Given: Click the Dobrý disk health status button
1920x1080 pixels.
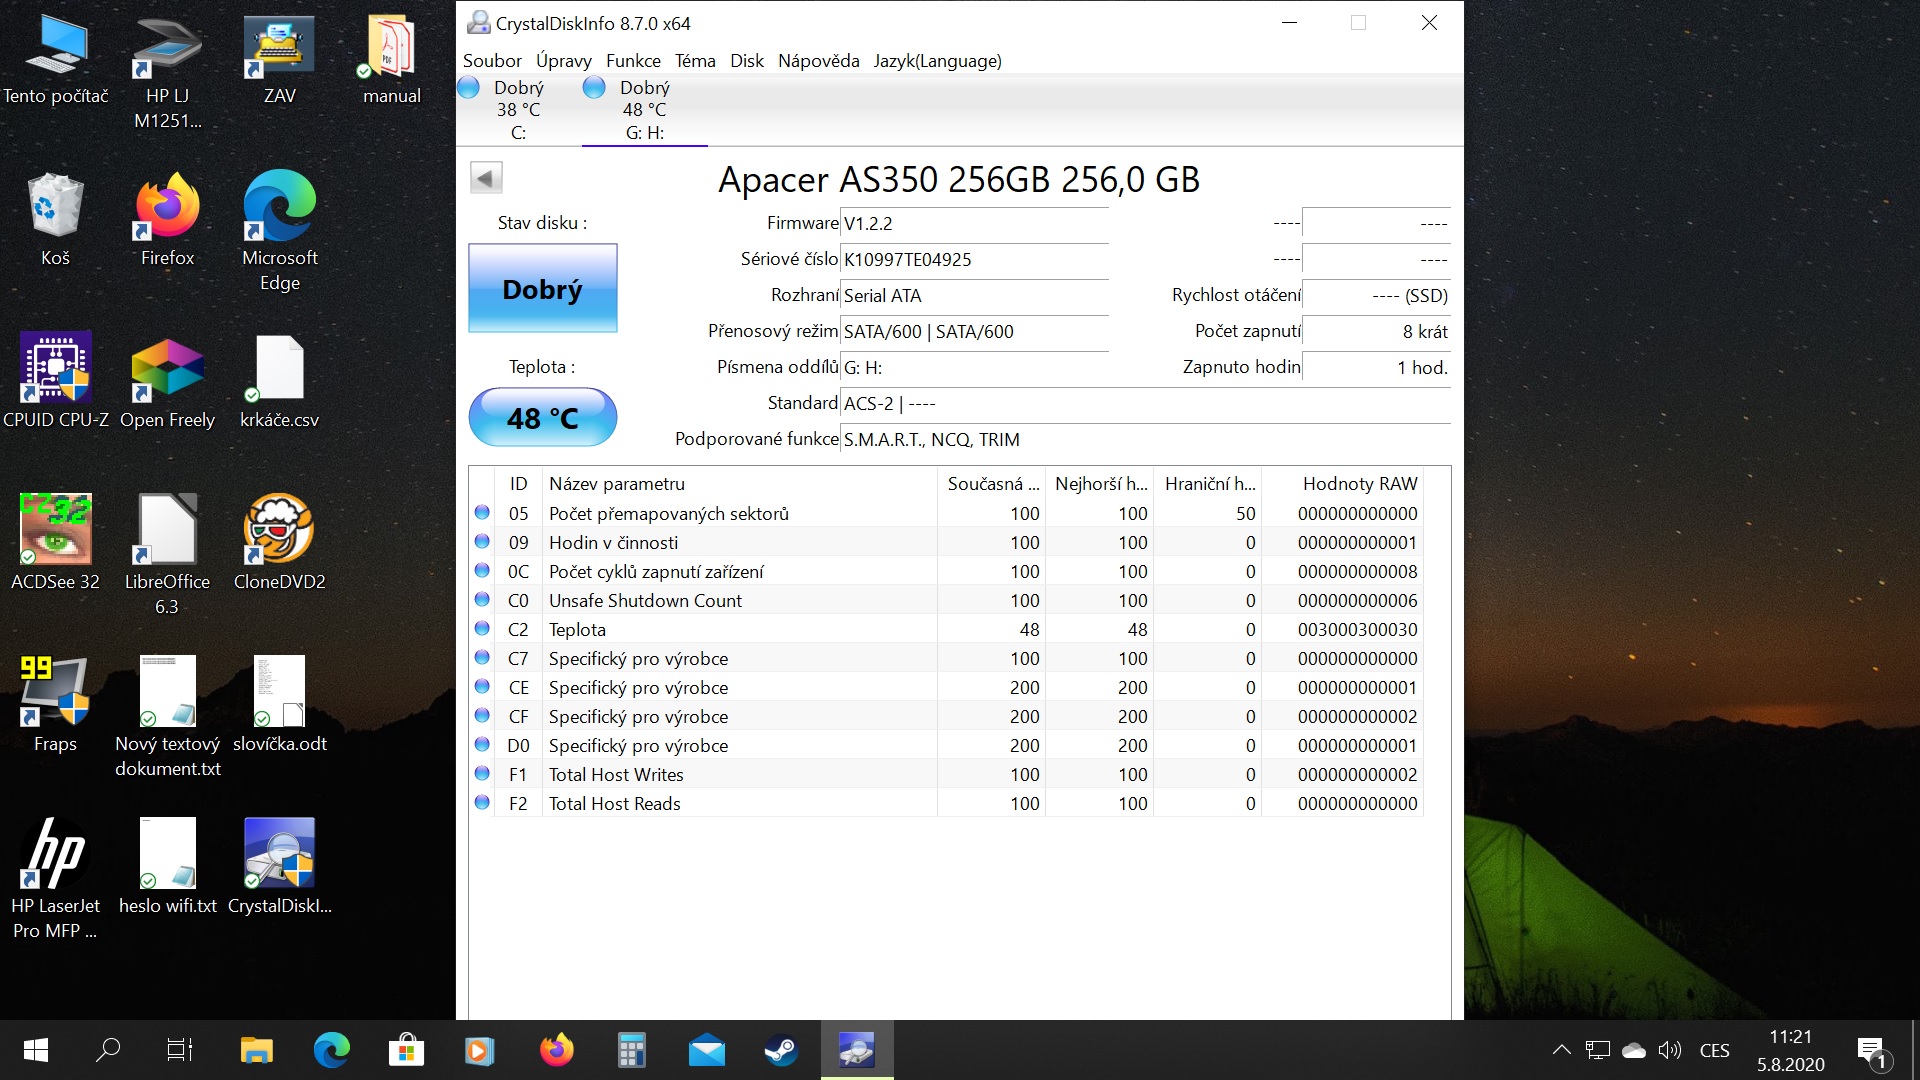Looking at the screenshot, I should coord(542,289).
